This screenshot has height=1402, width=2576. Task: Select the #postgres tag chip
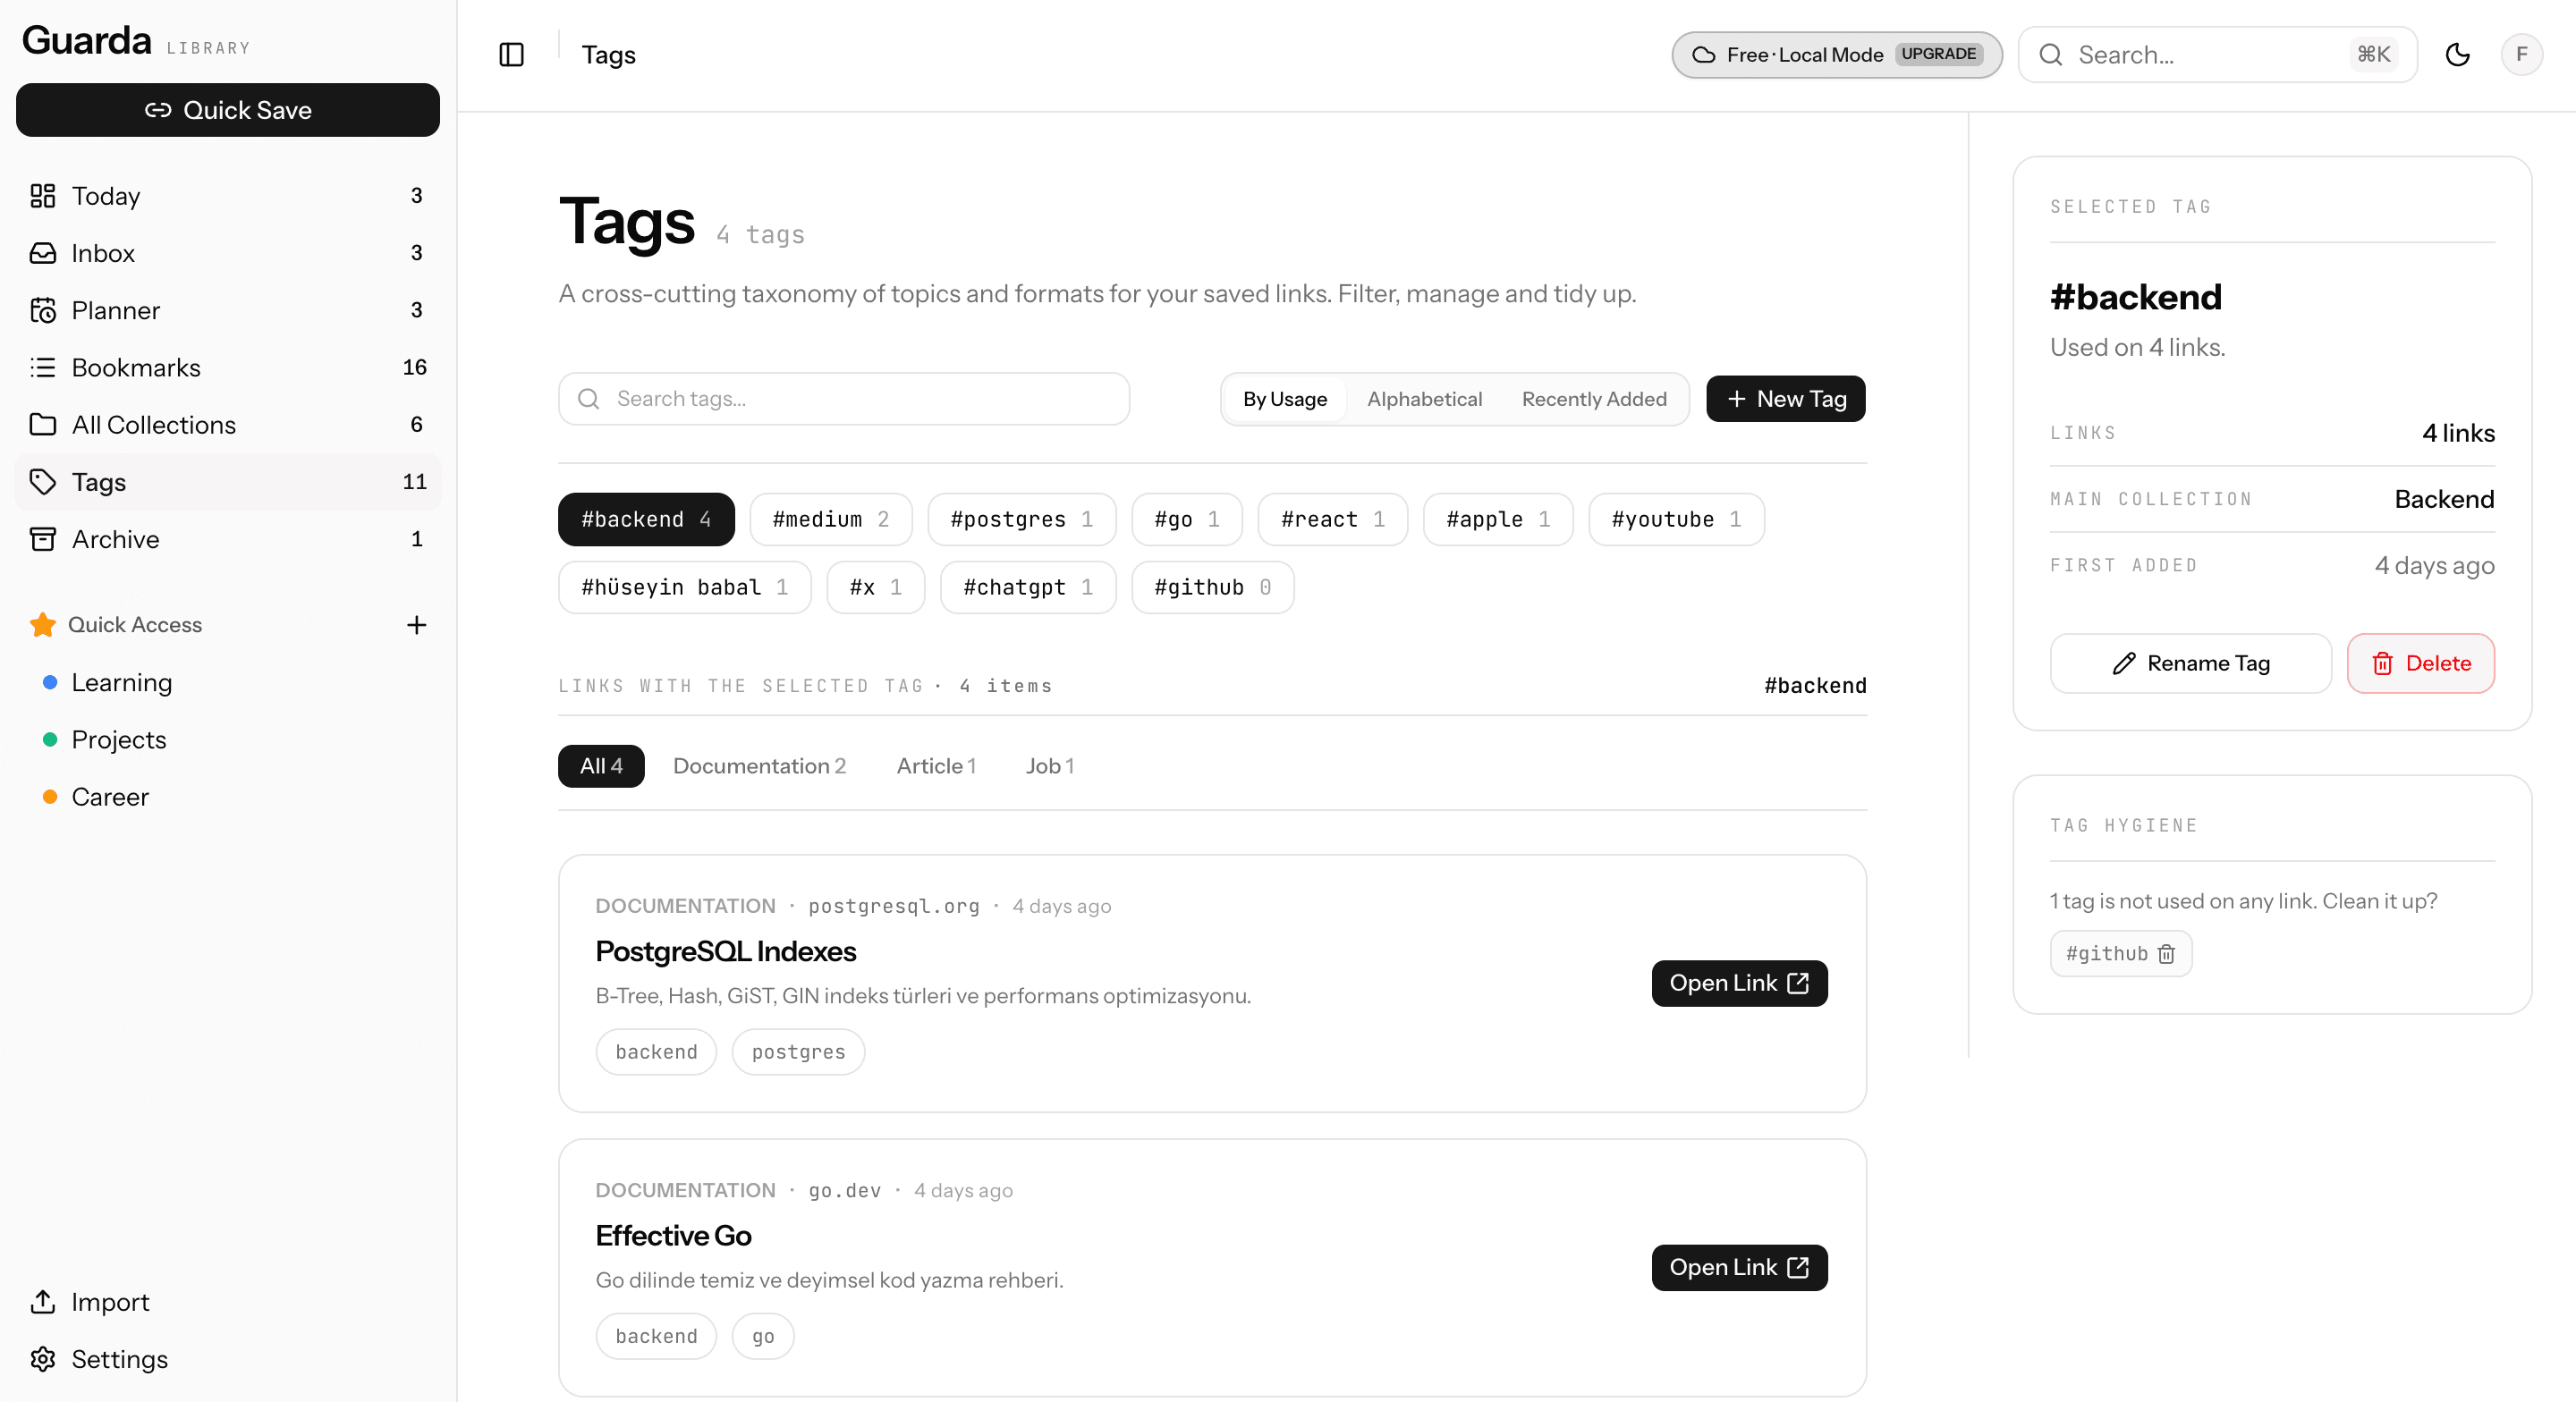pos(1021,519)
